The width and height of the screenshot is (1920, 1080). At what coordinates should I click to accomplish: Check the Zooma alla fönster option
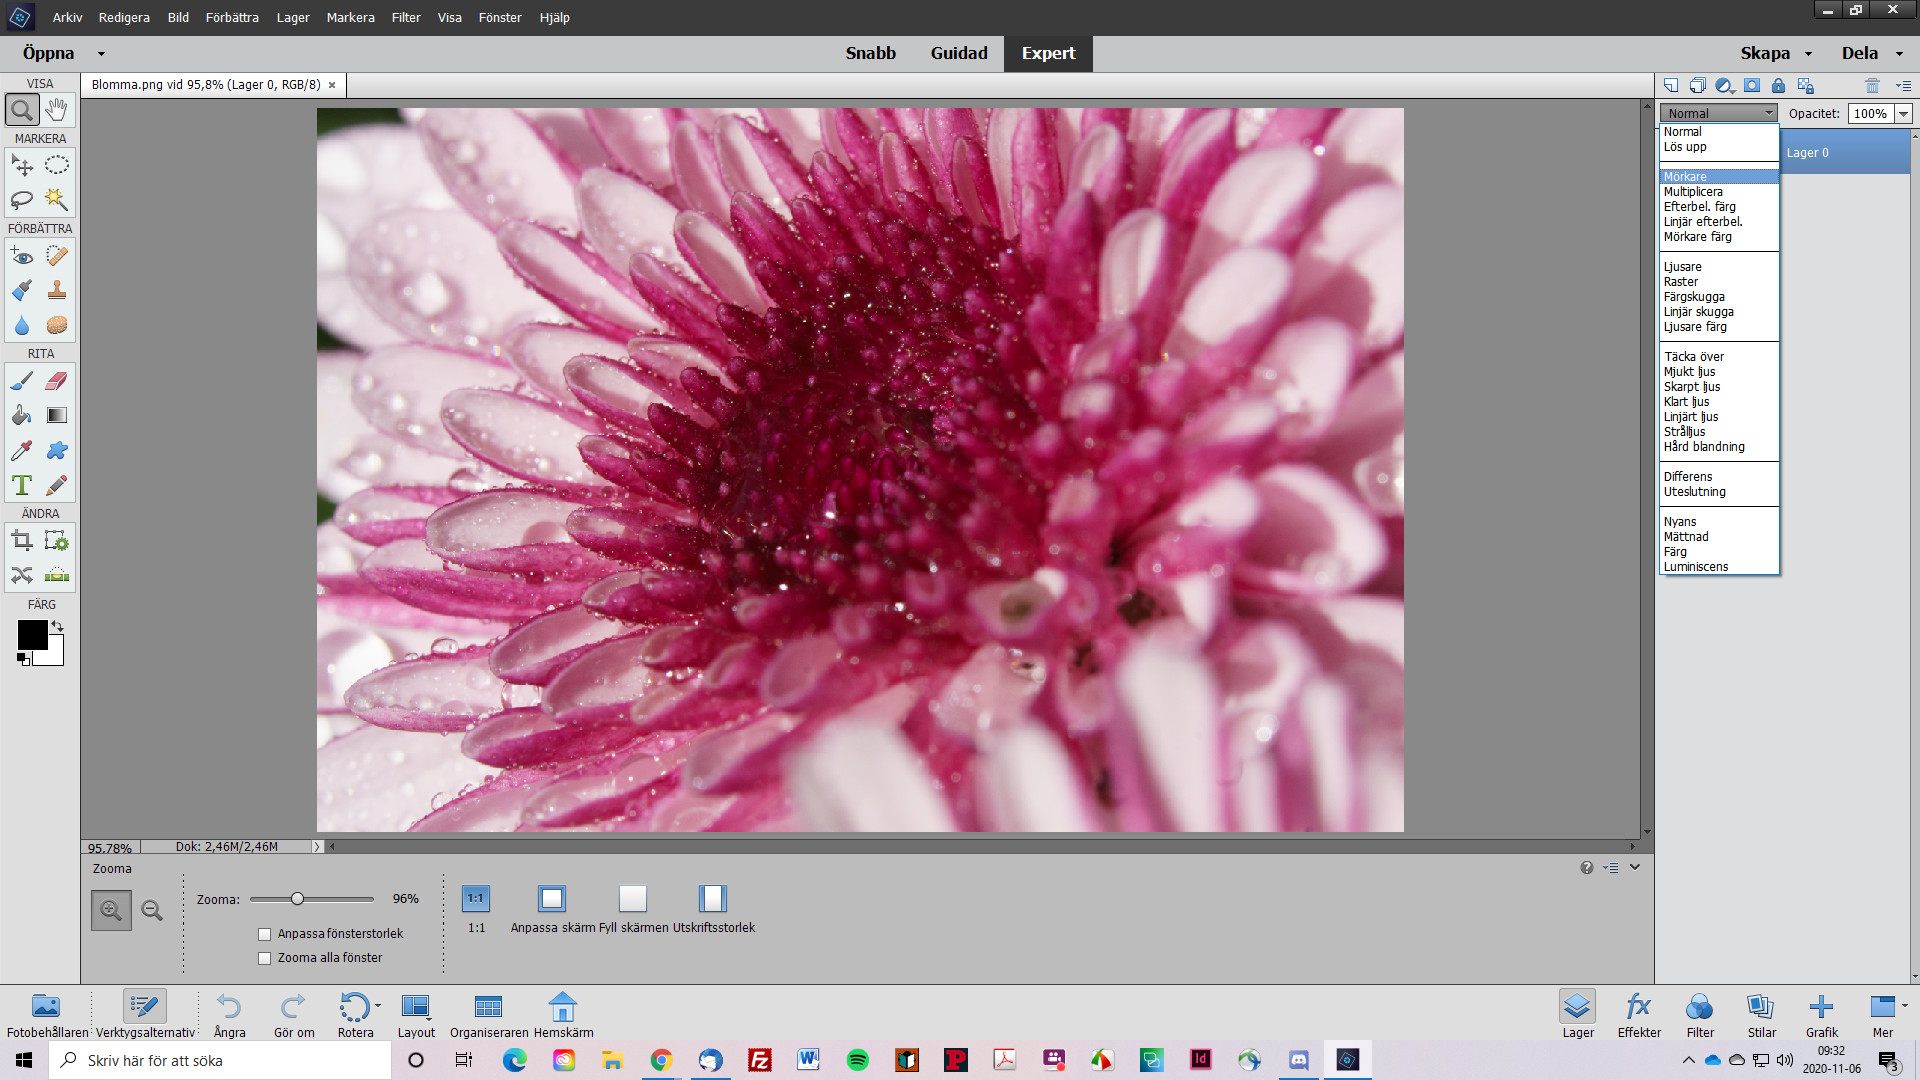(264, 957)
